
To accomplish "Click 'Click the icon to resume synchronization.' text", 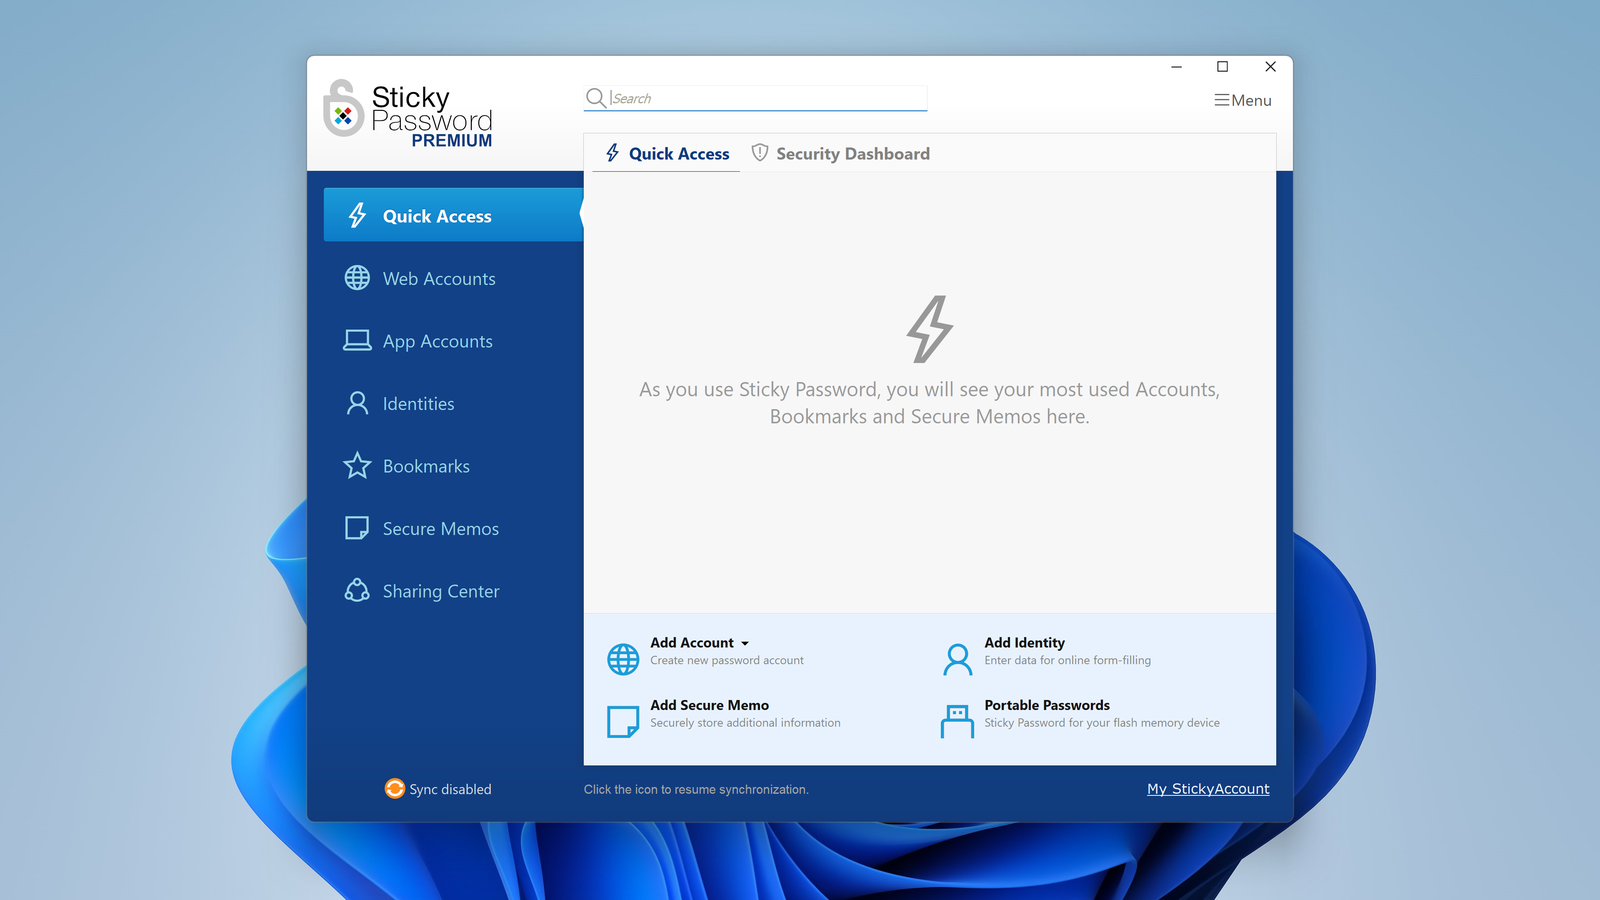I will tap(696, 790).
